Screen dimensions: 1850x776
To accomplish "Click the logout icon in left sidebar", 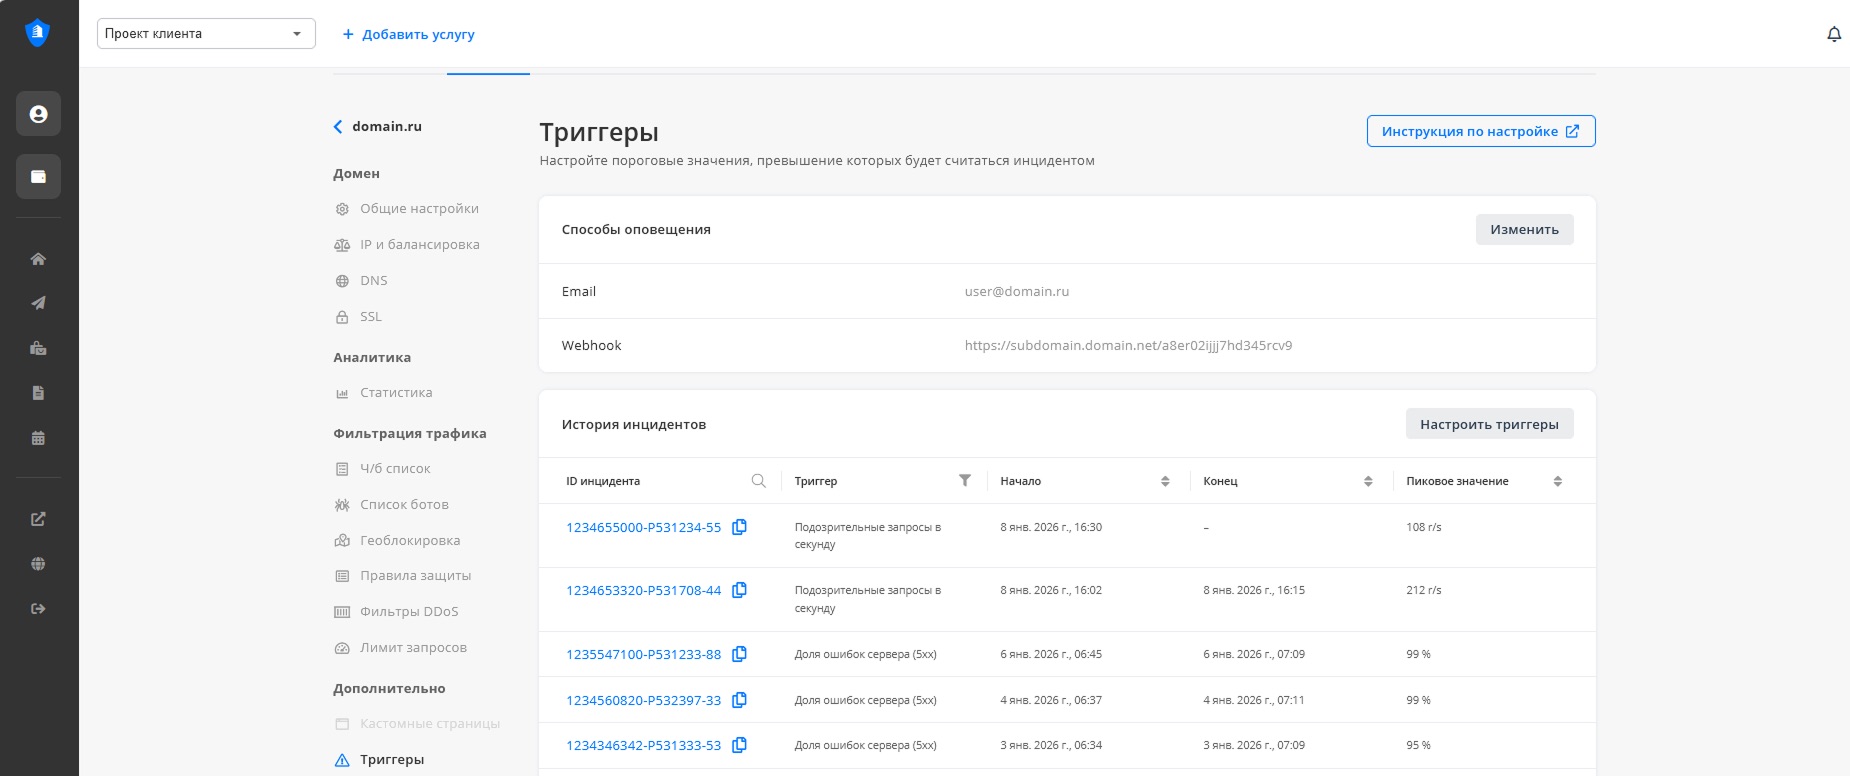I will pos(38,608).
